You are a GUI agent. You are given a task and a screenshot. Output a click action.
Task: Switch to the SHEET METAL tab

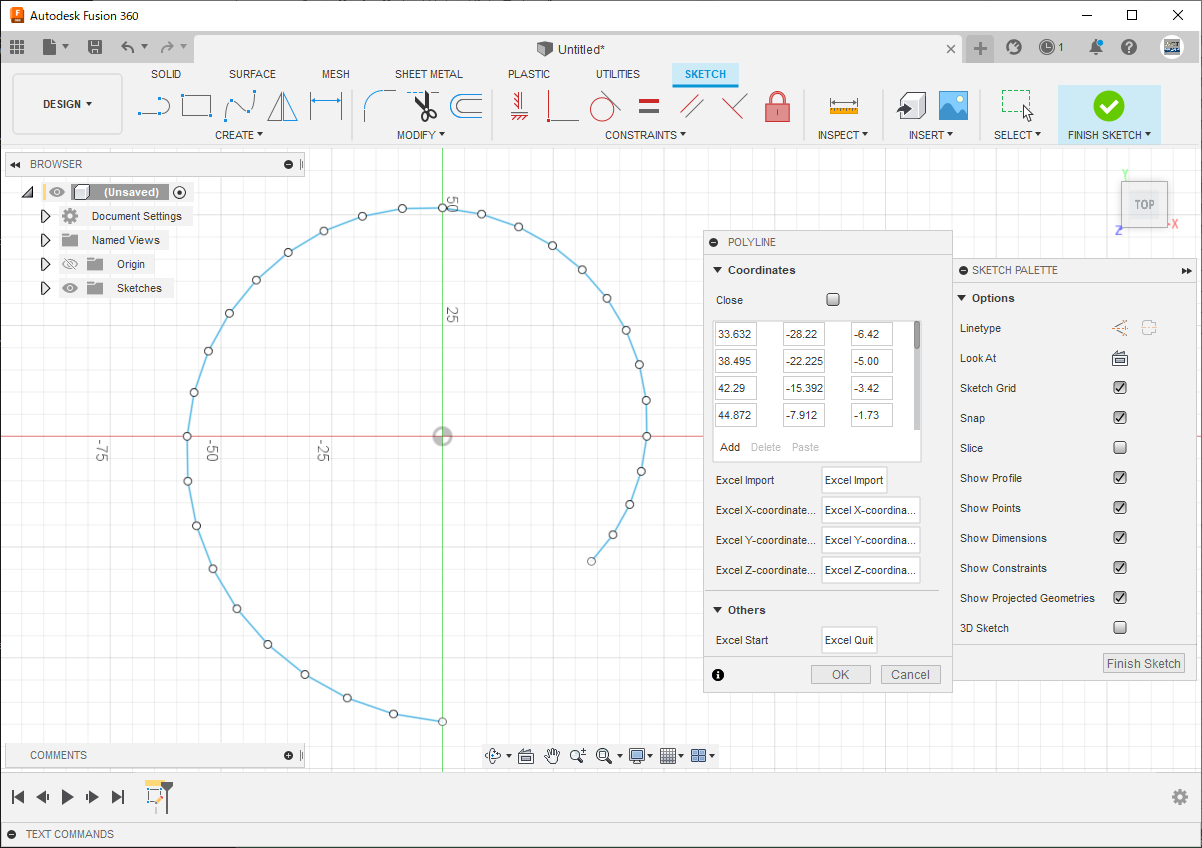click(x=428, y=74)
